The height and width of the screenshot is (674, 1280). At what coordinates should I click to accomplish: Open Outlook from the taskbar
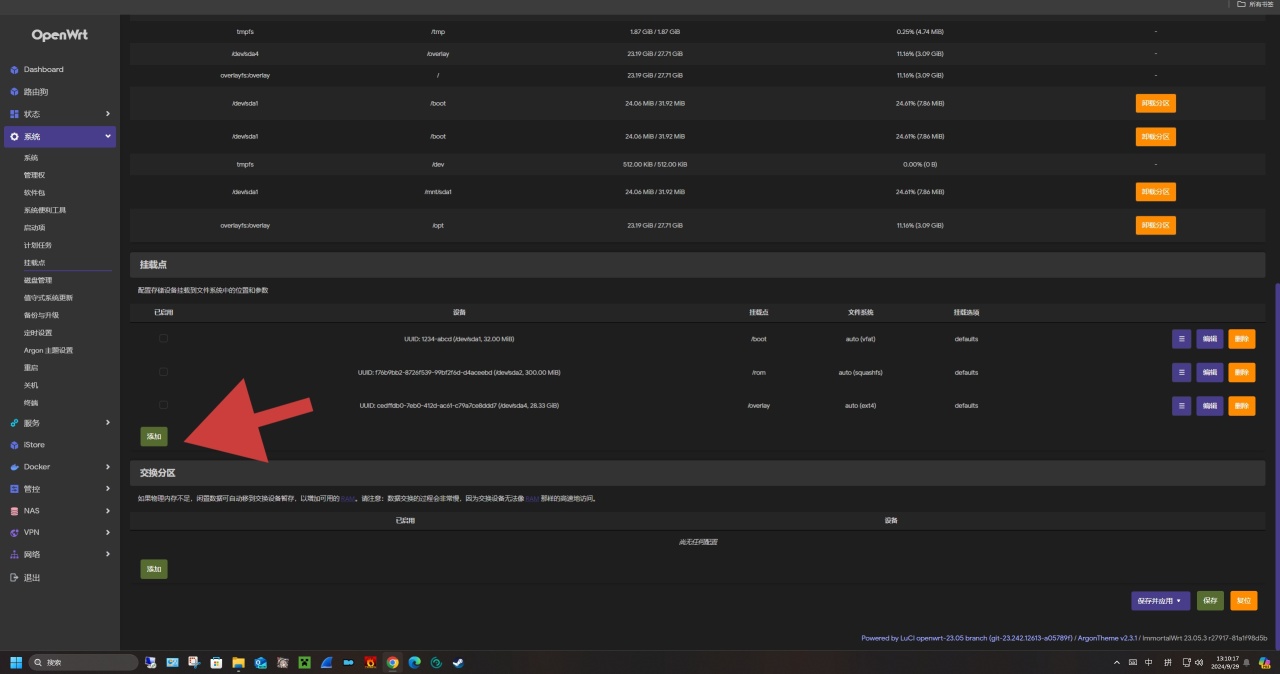coord(261,662)
